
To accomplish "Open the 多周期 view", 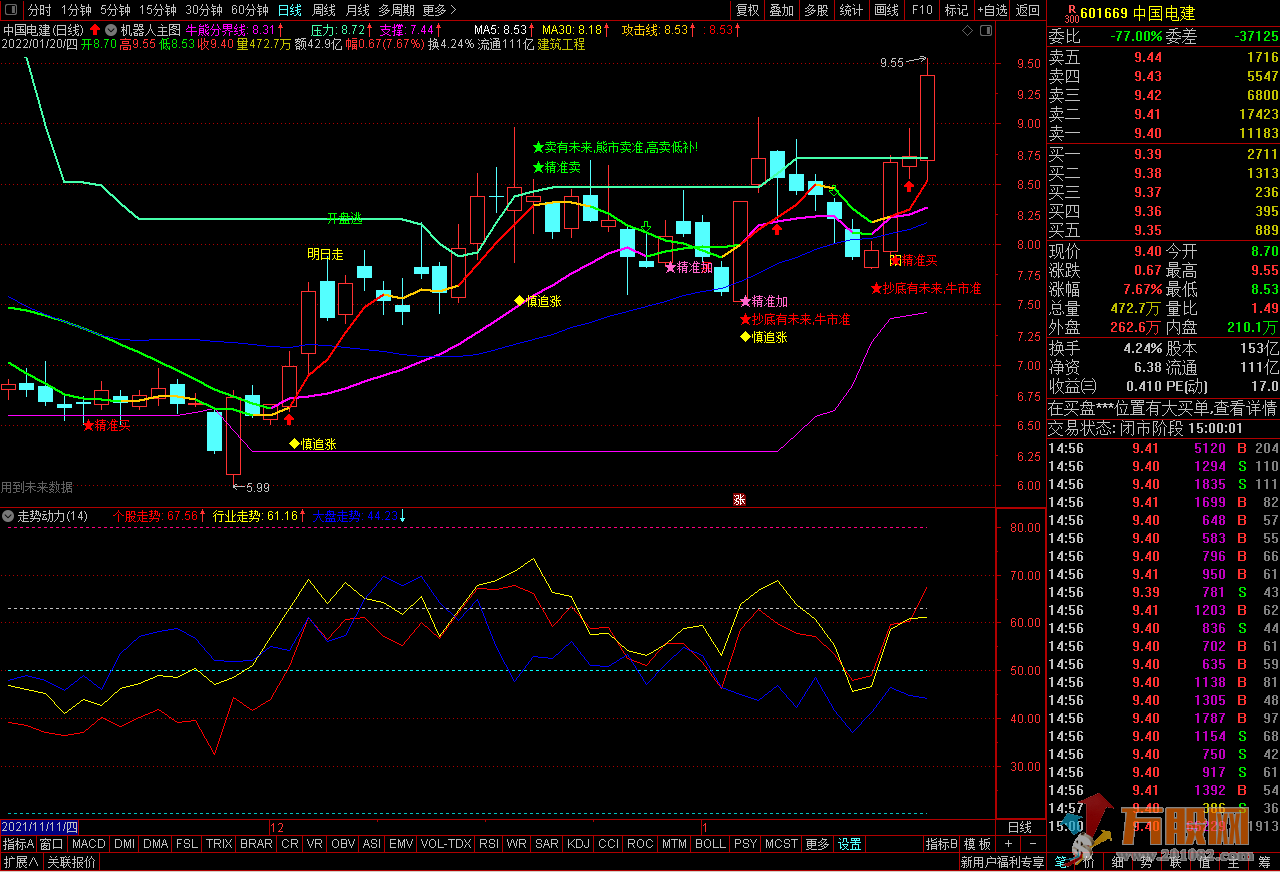I will pos(396,10).
